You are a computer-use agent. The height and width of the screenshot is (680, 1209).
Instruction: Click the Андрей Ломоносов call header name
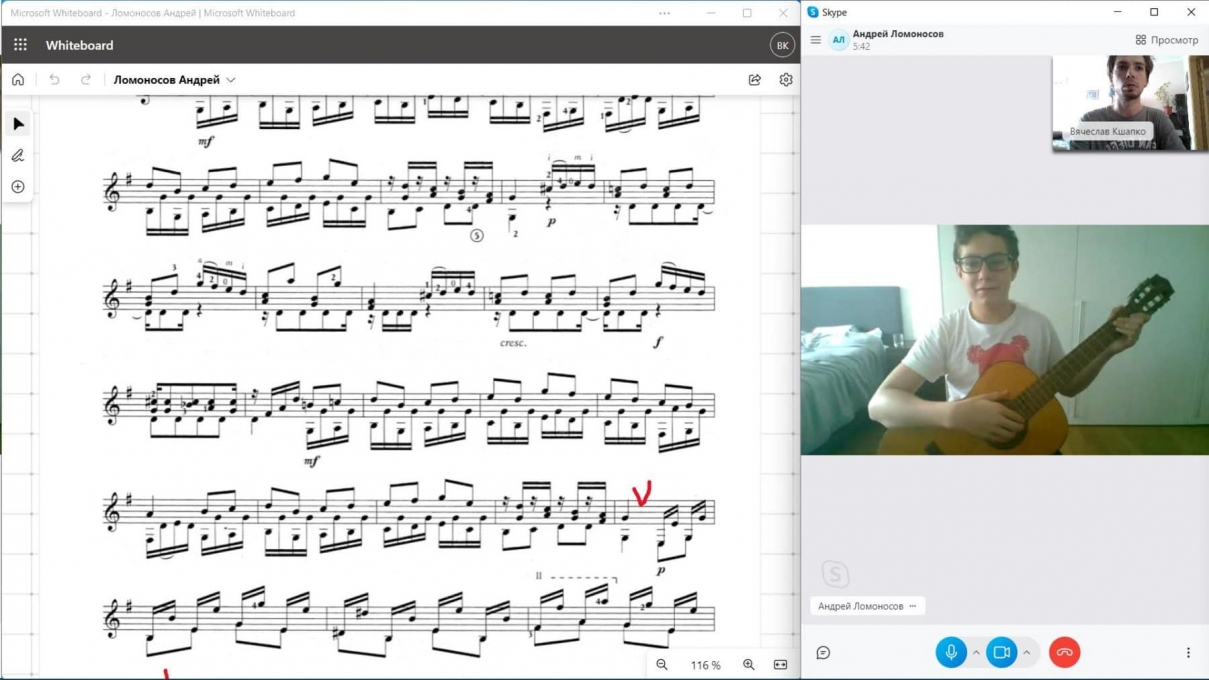click(898, 34)
